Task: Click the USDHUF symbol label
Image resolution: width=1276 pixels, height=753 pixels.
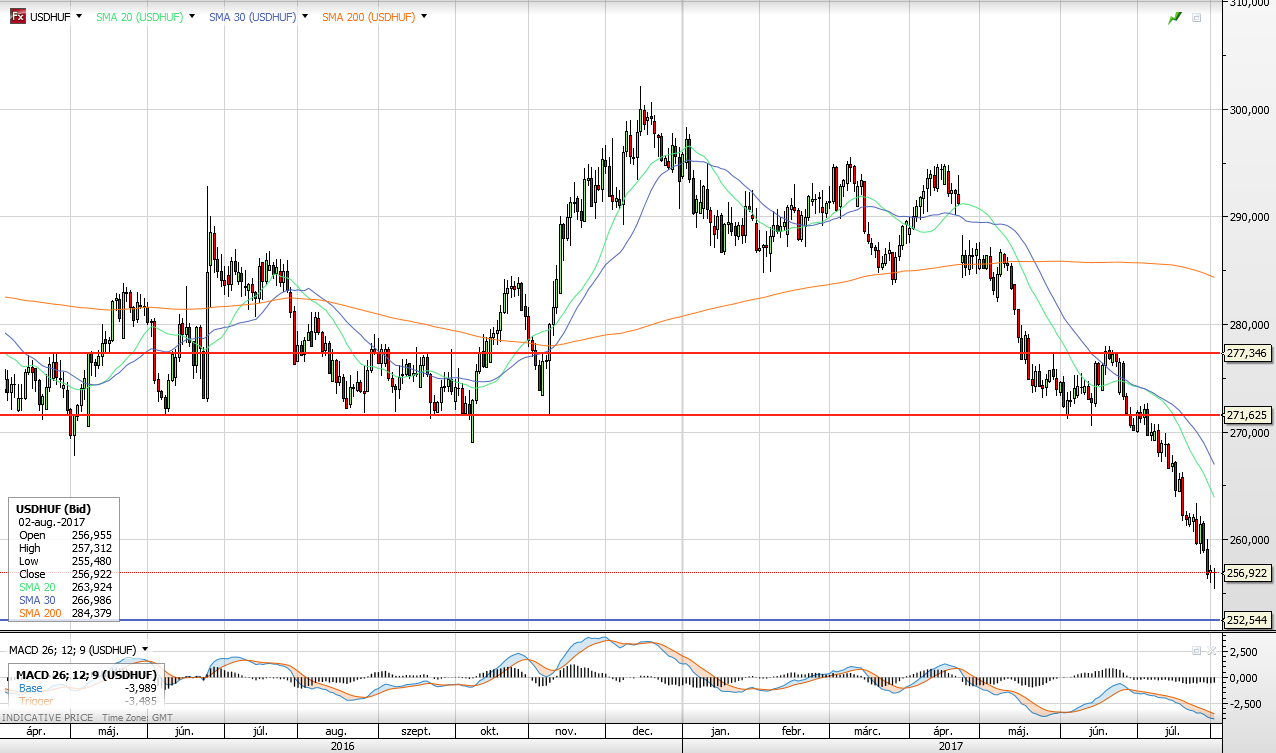Action: 50,17
